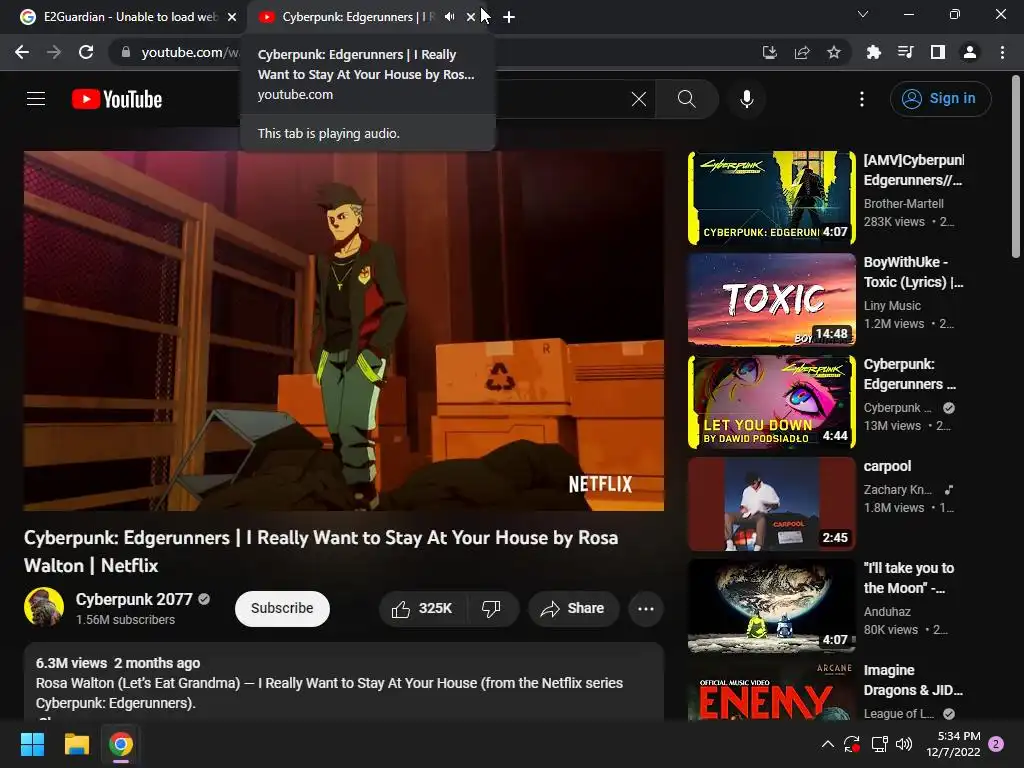Viewport: 1024px width, 768px height.
Task: Open the Windows Start menu
Action: [x=32, y=744]
